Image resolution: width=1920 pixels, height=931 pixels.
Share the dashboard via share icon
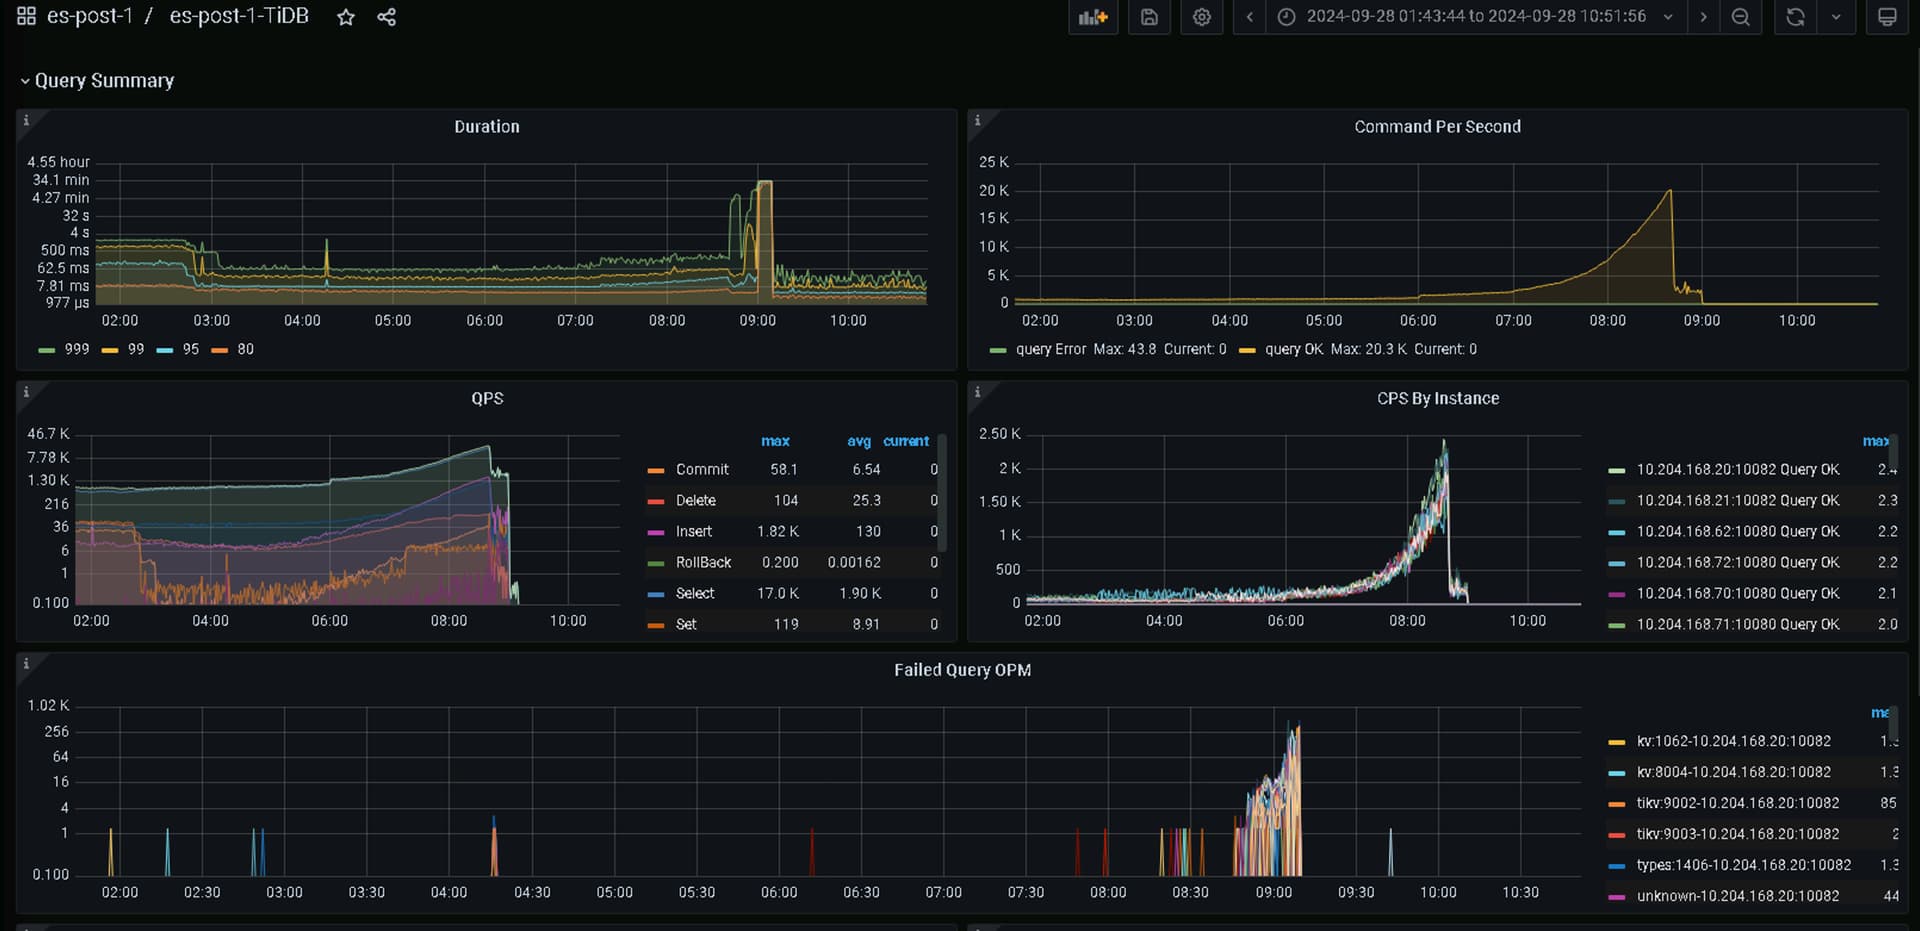[x=387, y=17]
